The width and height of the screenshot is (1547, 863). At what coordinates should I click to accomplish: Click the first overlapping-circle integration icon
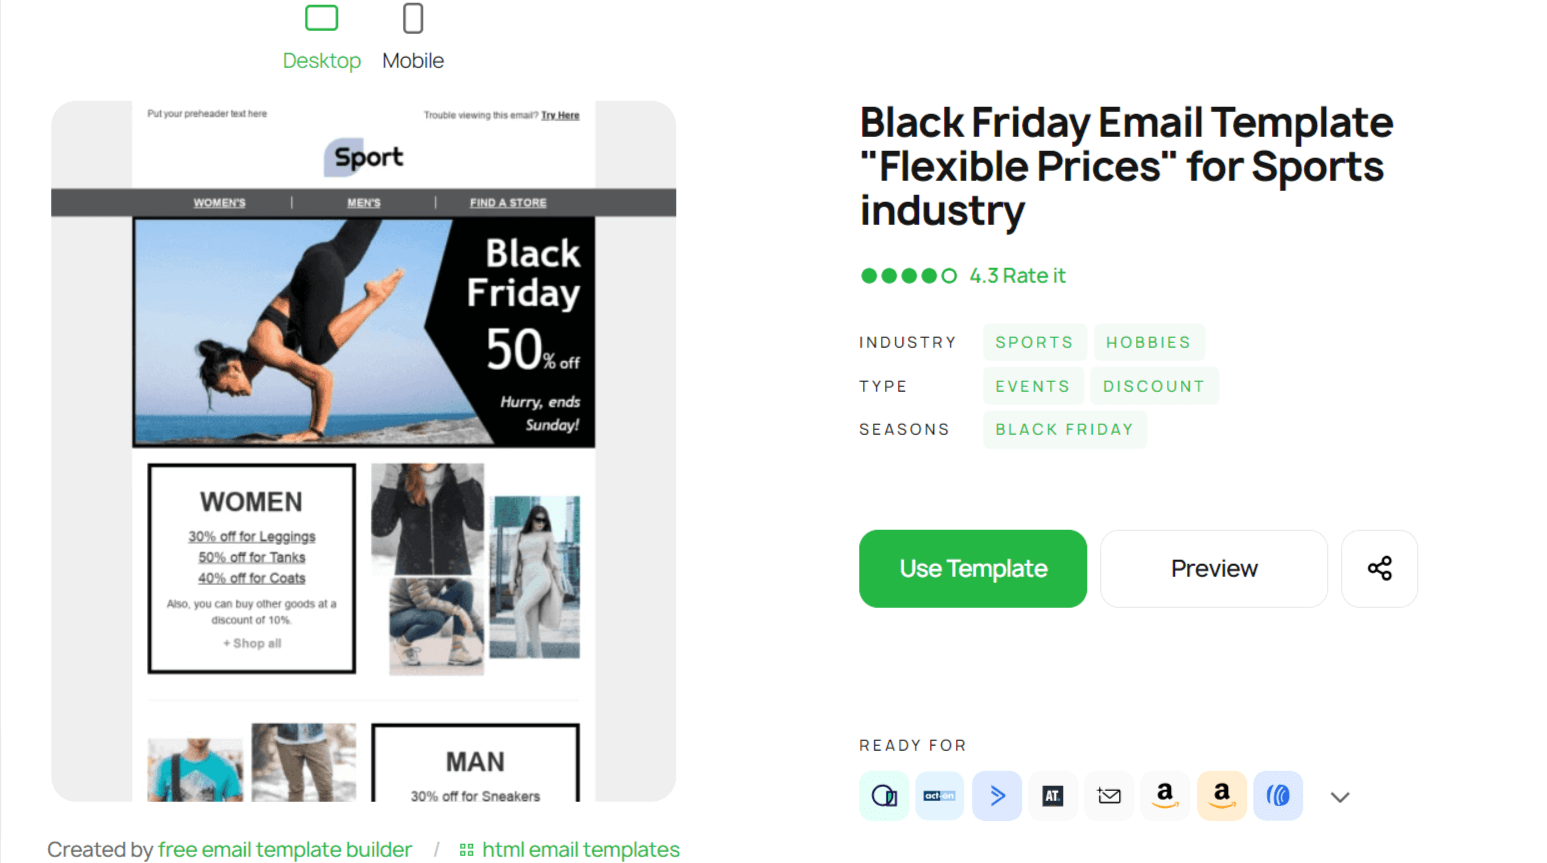click(884, 796)
